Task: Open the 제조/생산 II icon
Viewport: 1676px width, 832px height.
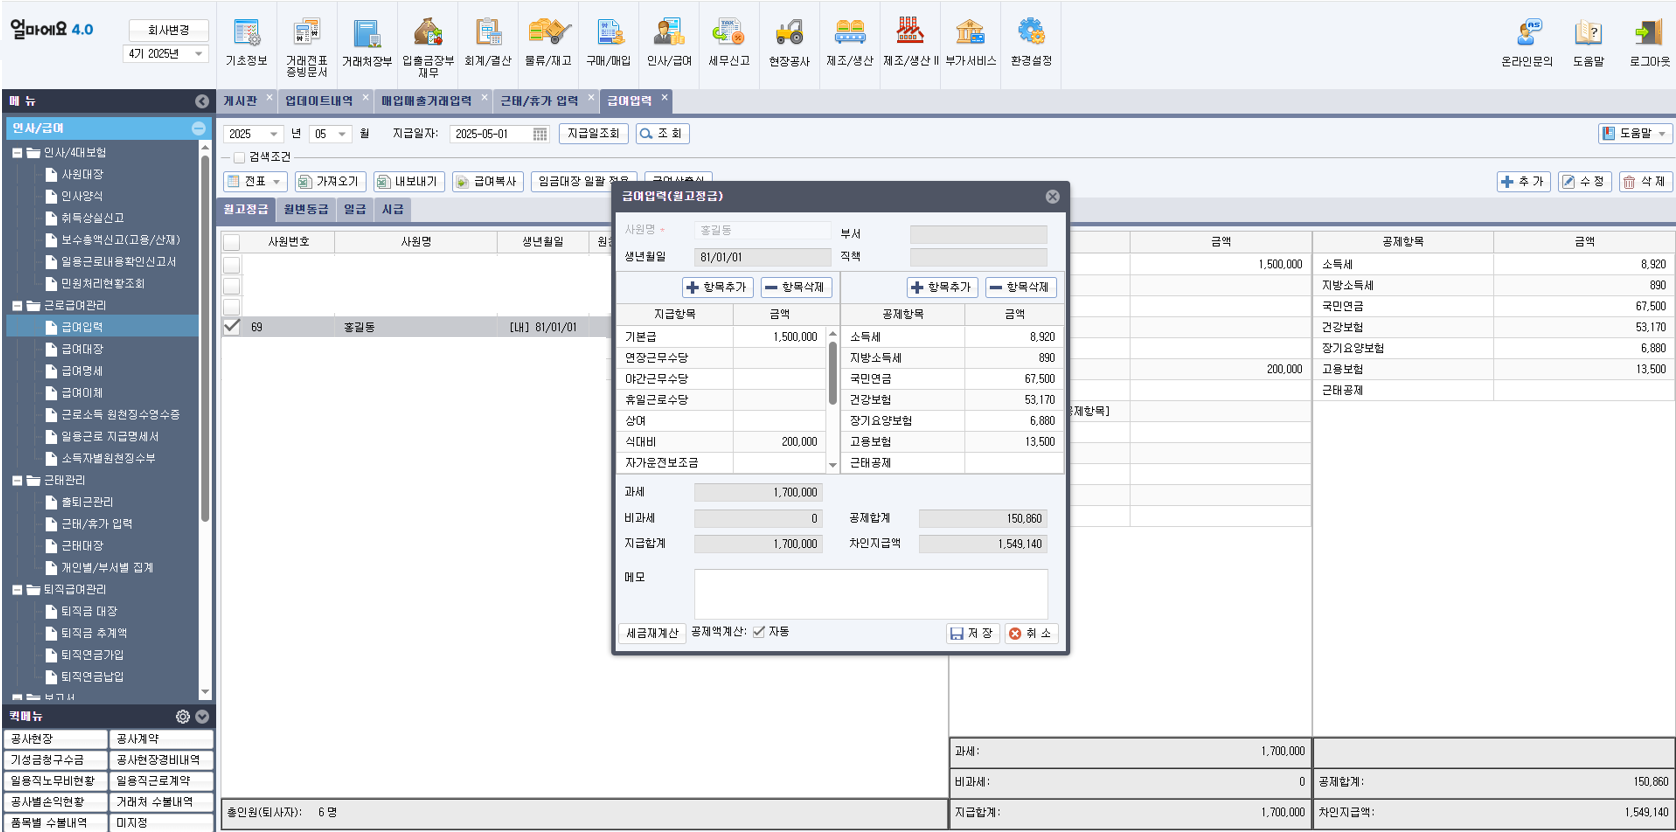Action: [x=910, y=43]
